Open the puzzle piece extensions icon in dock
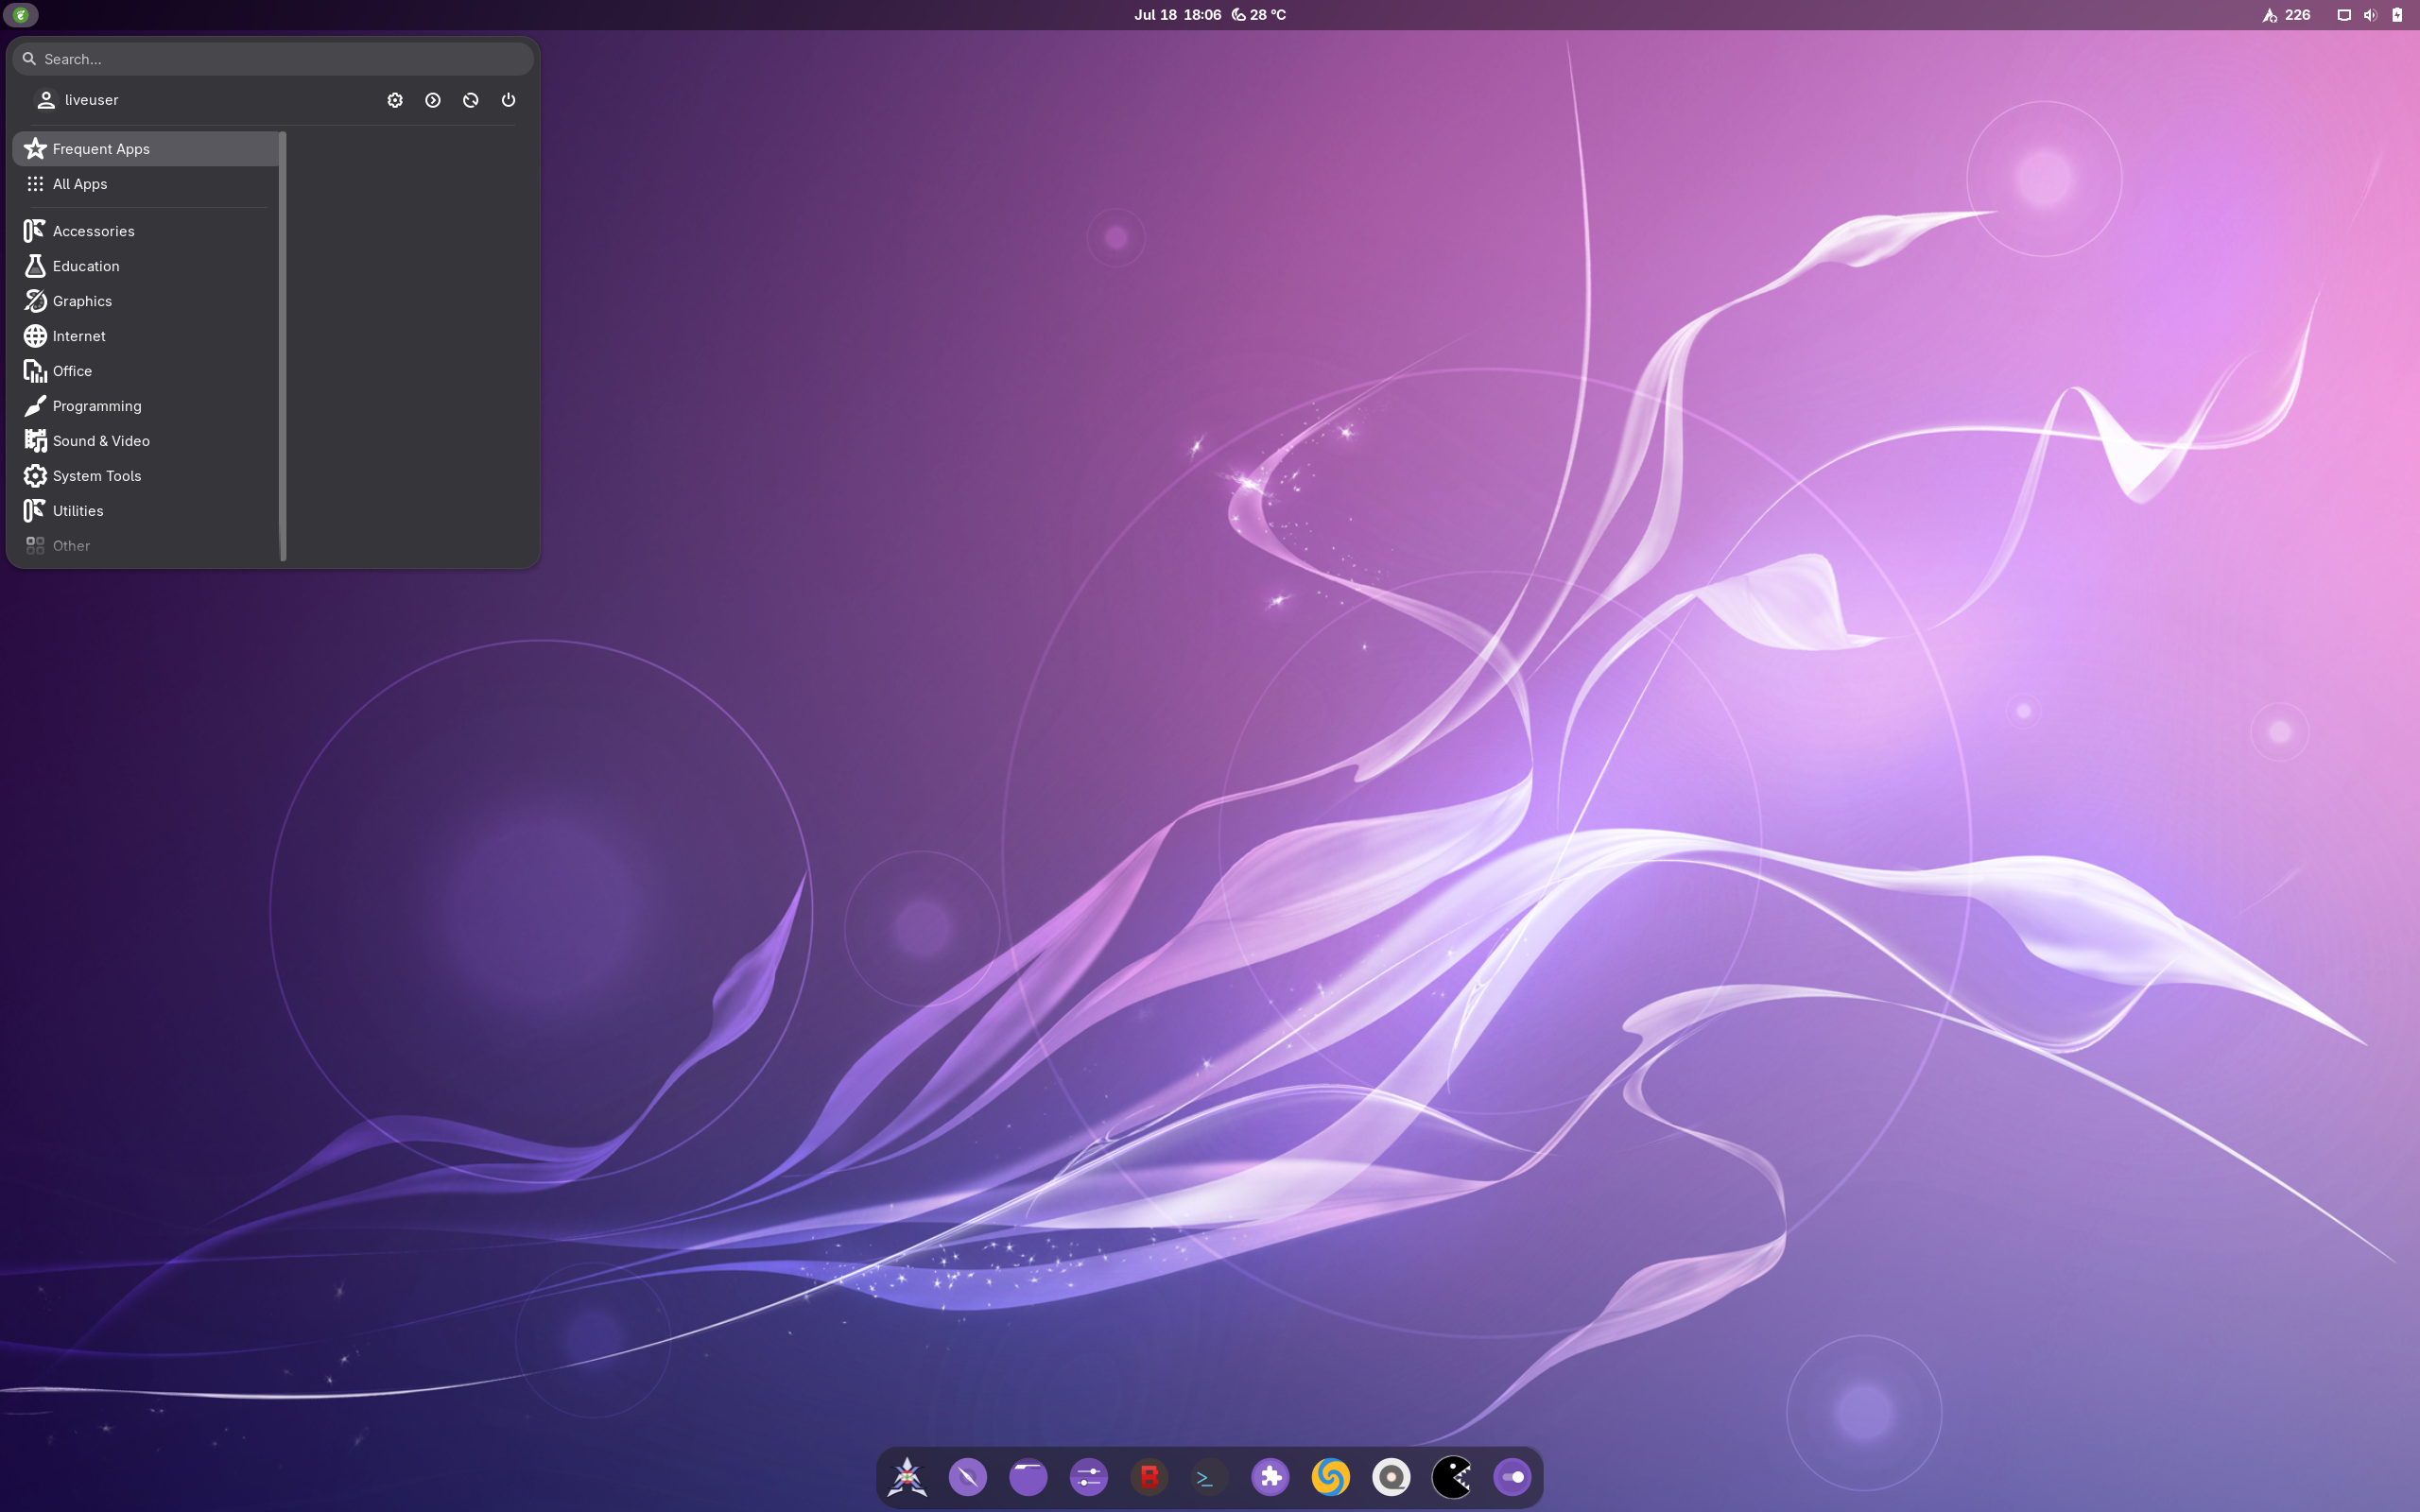The image size is (2420, 1512). (1270, 1476)
